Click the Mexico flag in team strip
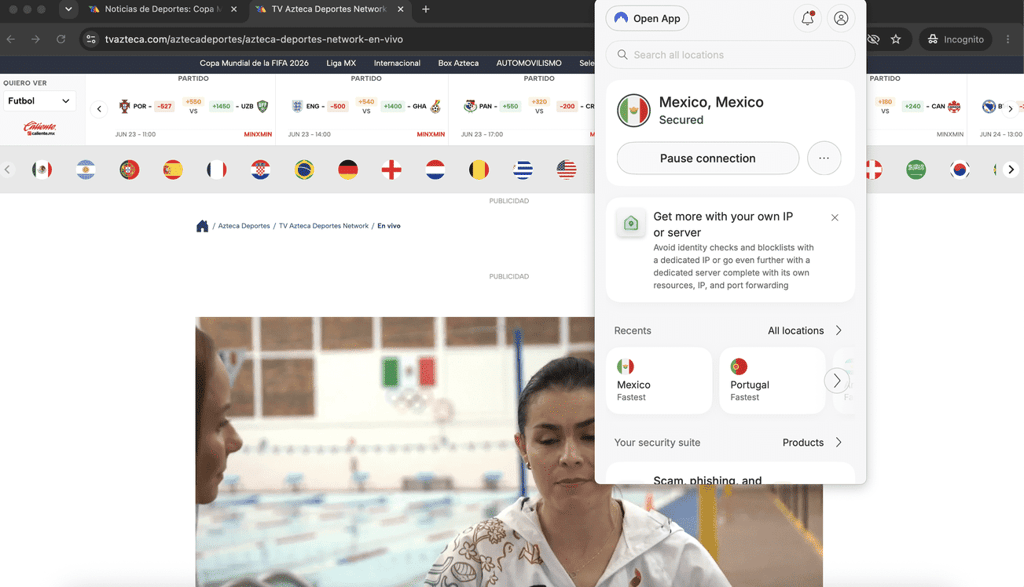1024x587 pixels. pyautogui.click(x=42, y=170)
